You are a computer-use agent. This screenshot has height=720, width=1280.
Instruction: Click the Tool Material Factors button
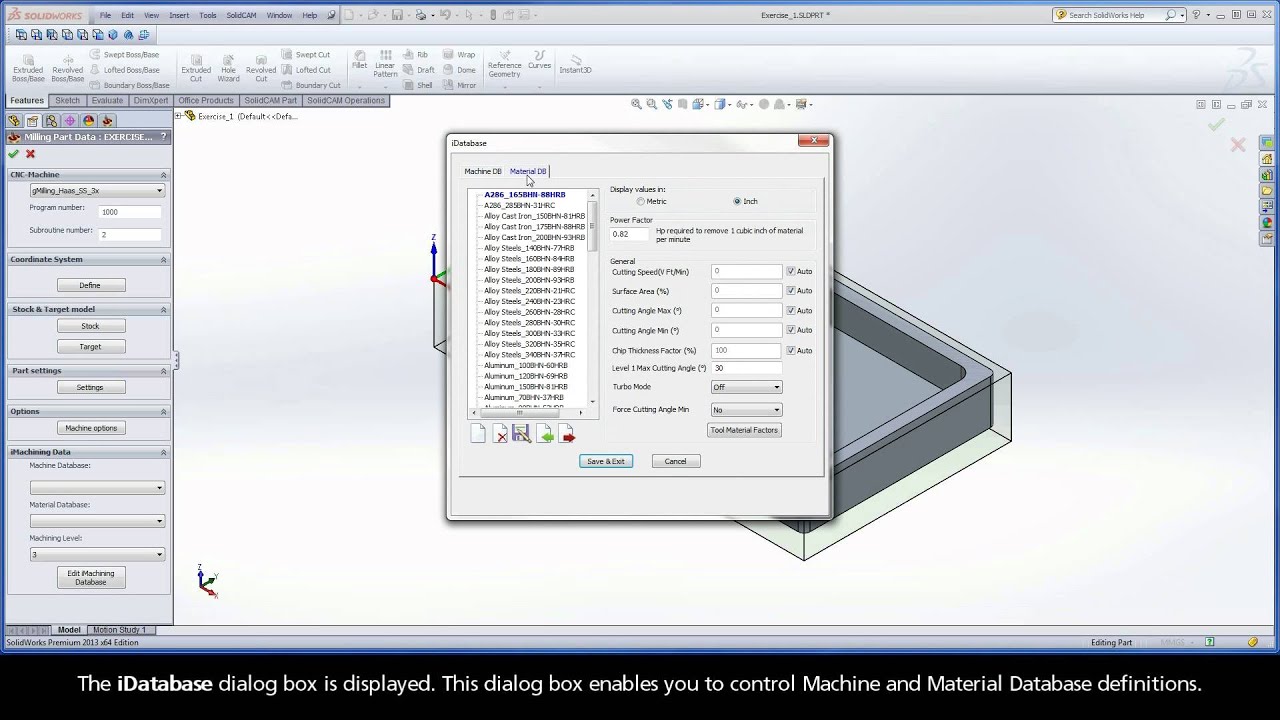coord(744,430)
